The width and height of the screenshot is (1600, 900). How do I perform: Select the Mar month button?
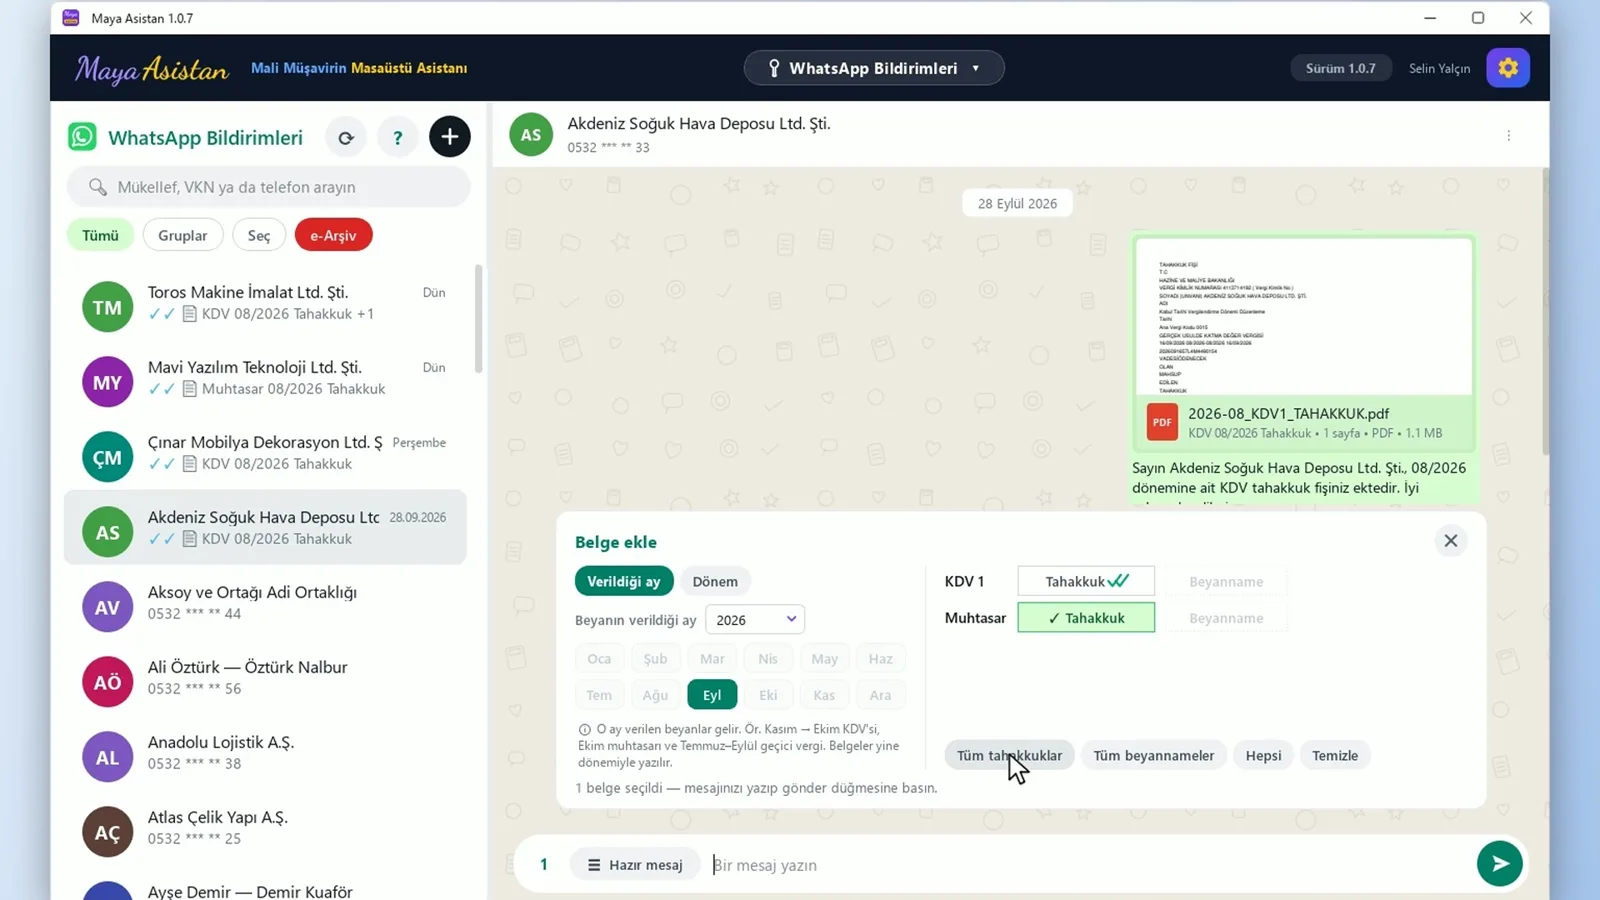pos(712,658)
